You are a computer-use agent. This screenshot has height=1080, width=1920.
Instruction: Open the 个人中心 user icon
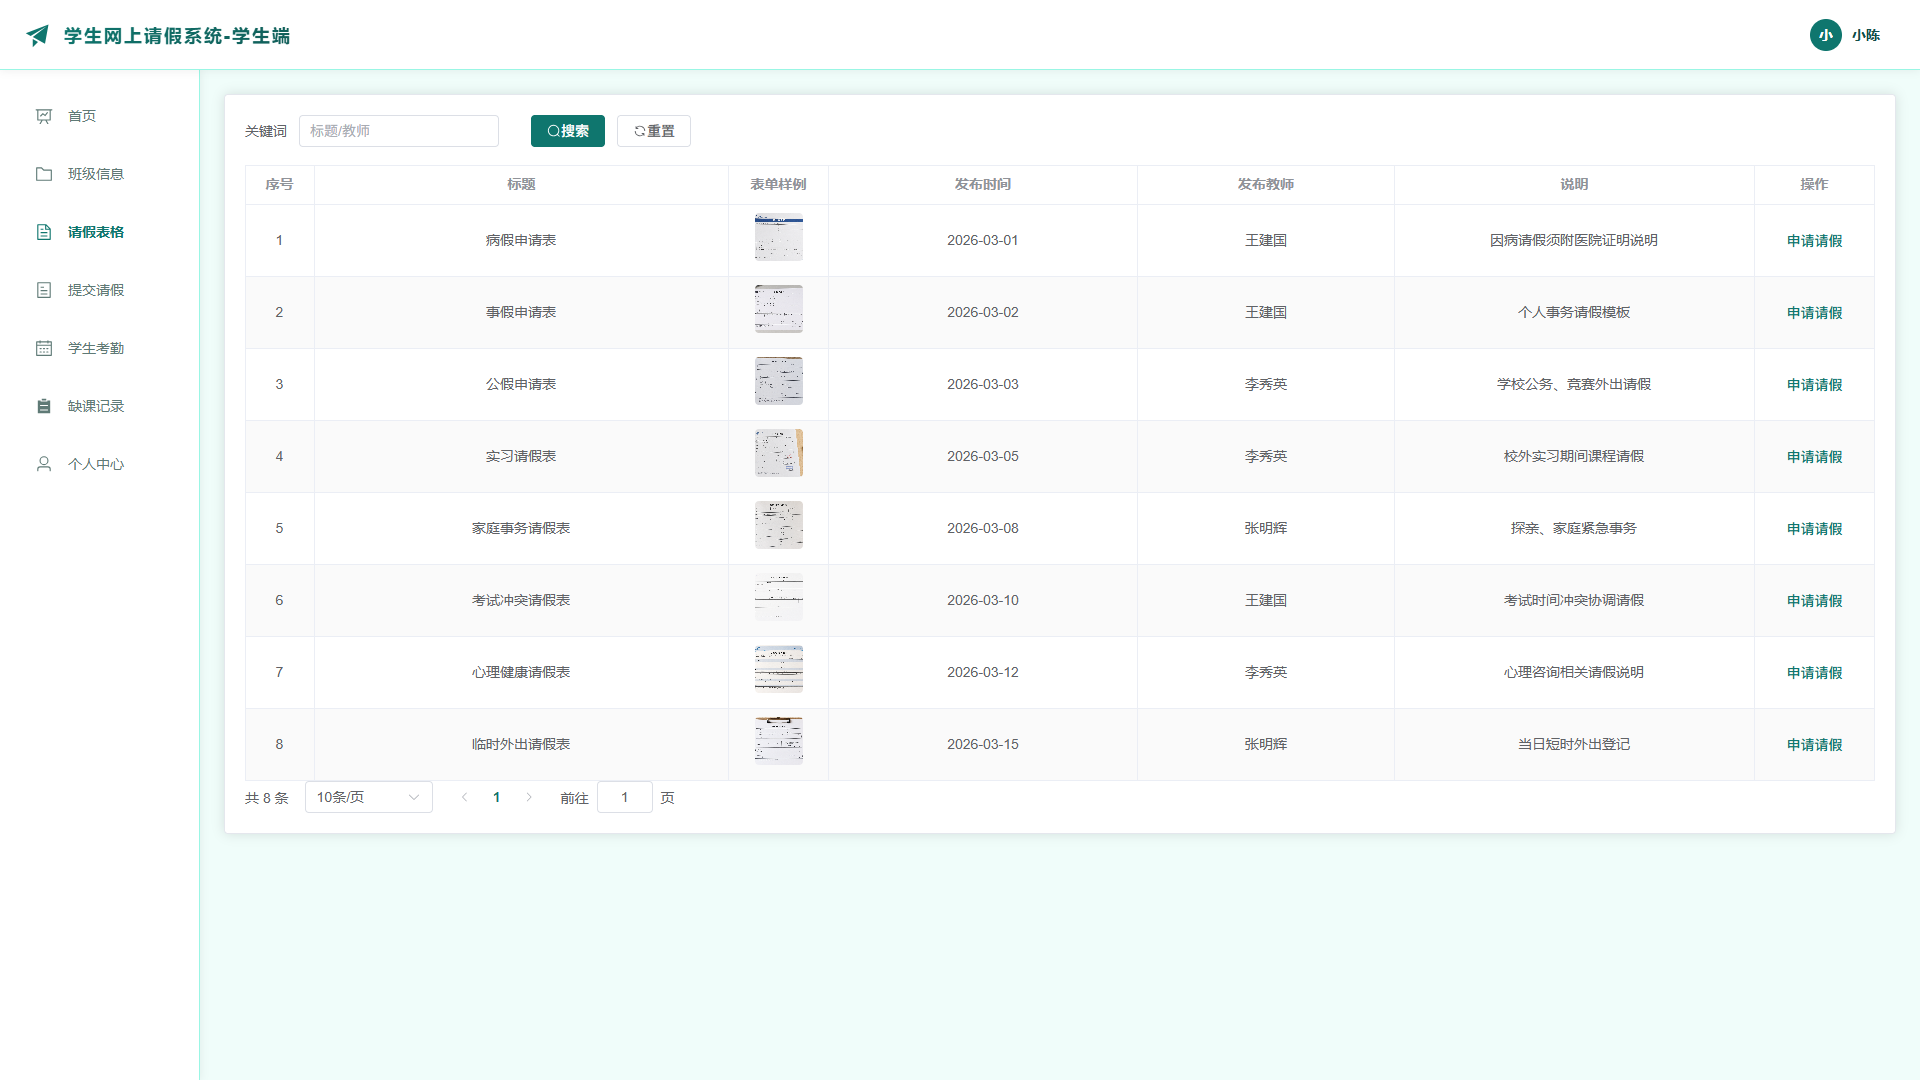point(44,464)
